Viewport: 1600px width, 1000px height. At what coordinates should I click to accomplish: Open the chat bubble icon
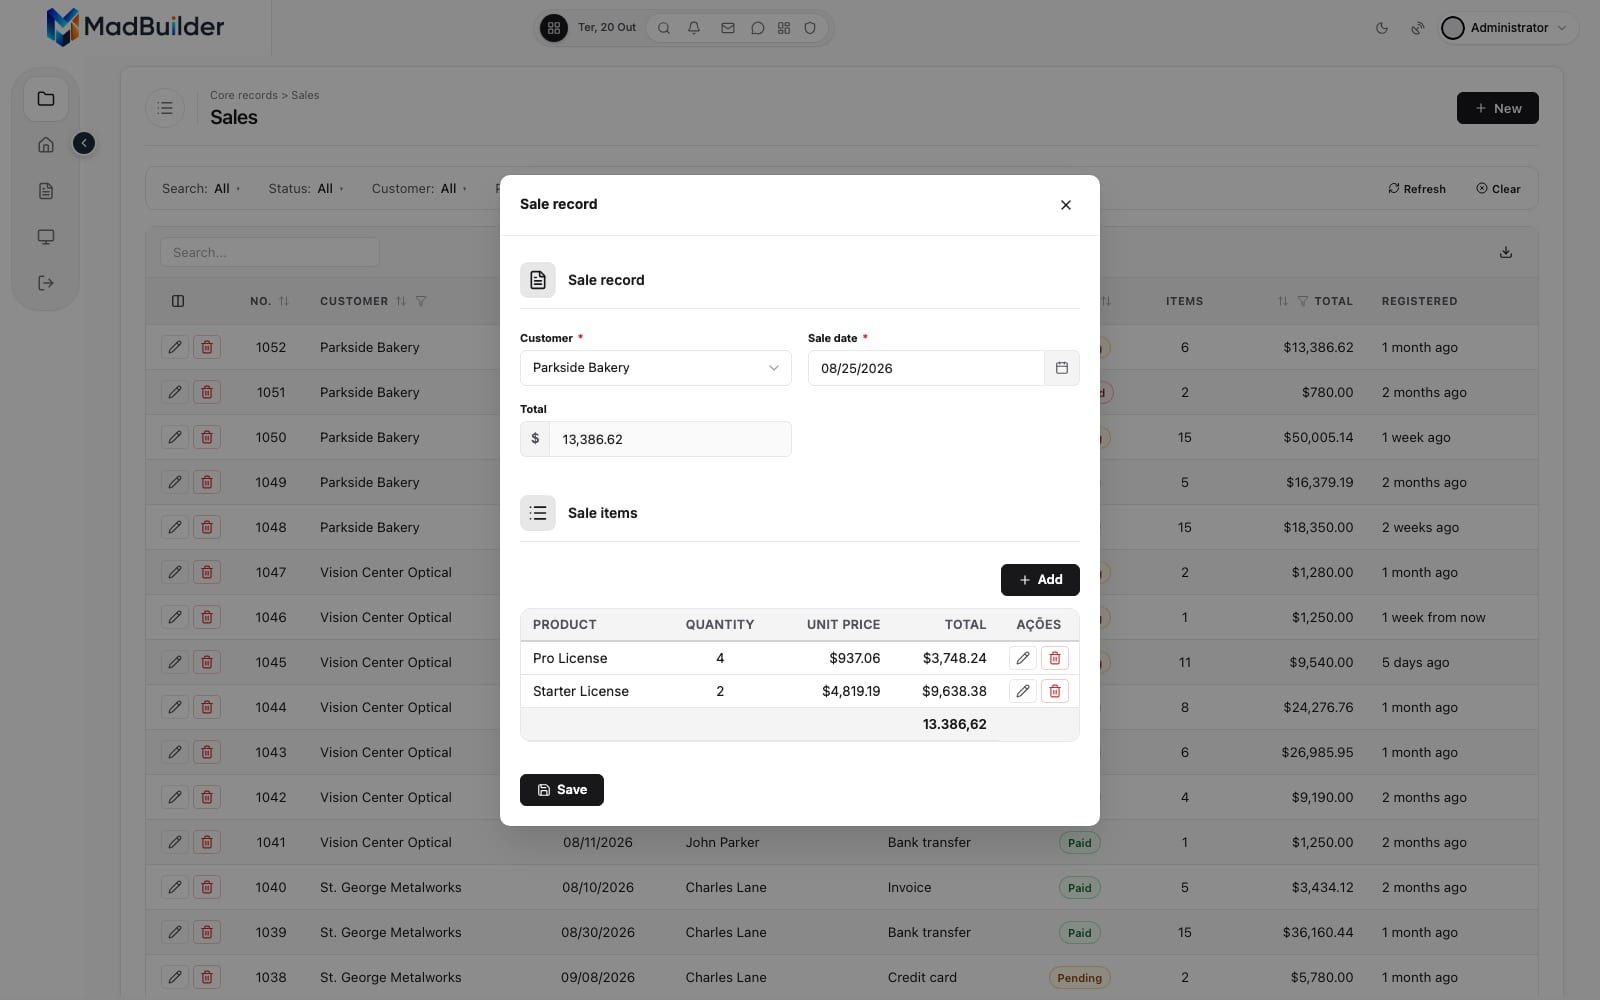tap(758, 28)
